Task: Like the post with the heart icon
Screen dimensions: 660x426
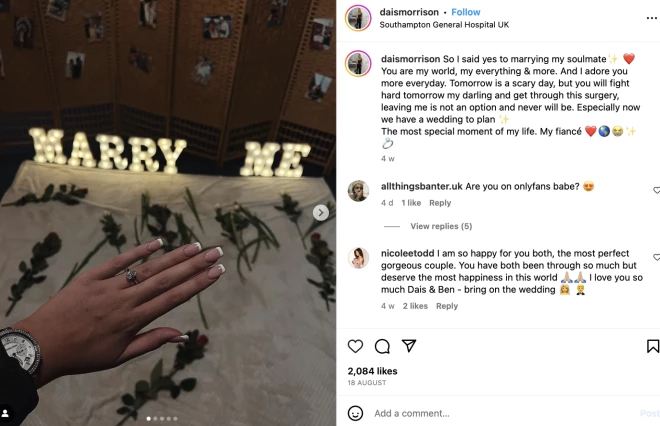Action: (355, 346)
